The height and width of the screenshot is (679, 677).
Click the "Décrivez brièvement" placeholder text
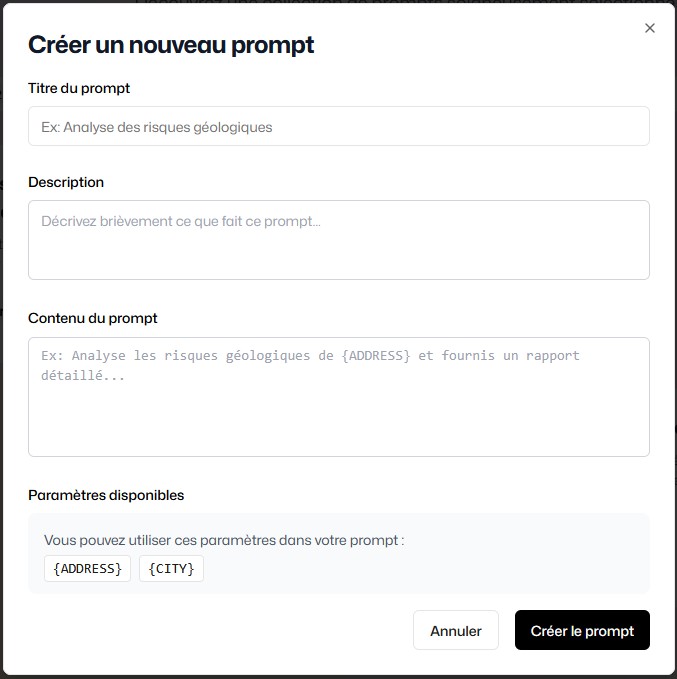[x=181, y=221]
